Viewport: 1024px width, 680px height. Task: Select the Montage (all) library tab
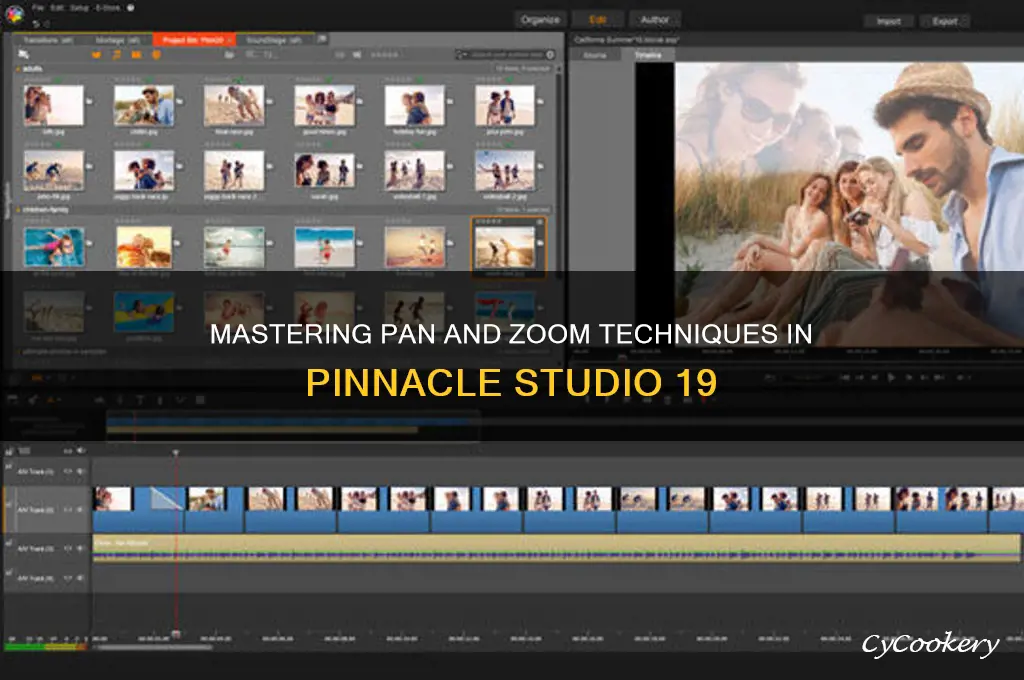pos(118,40)
